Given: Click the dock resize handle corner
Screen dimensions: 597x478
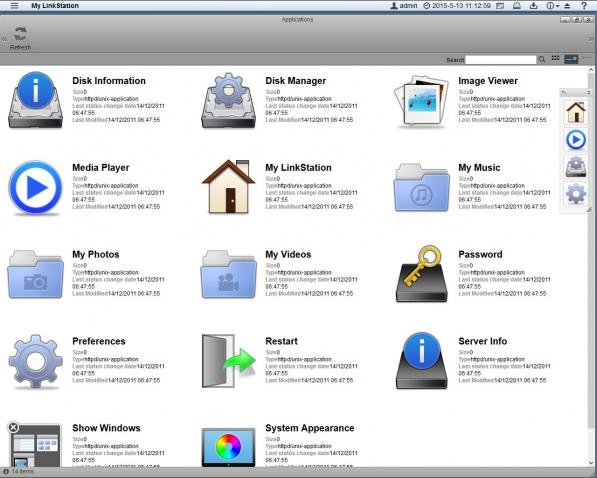Looking at the screenshot, I should [x=589, y=210].
